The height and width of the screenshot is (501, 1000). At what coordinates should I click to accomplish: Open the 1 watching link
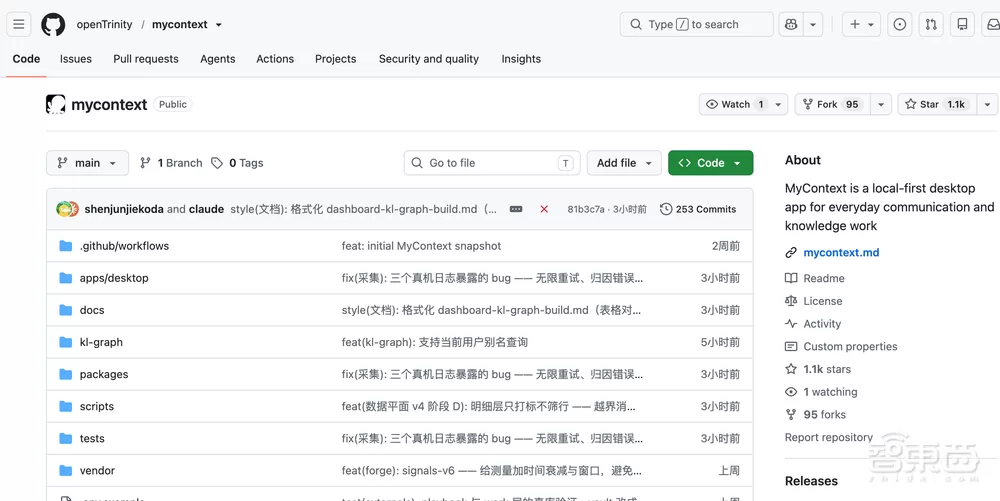(830, 392)
